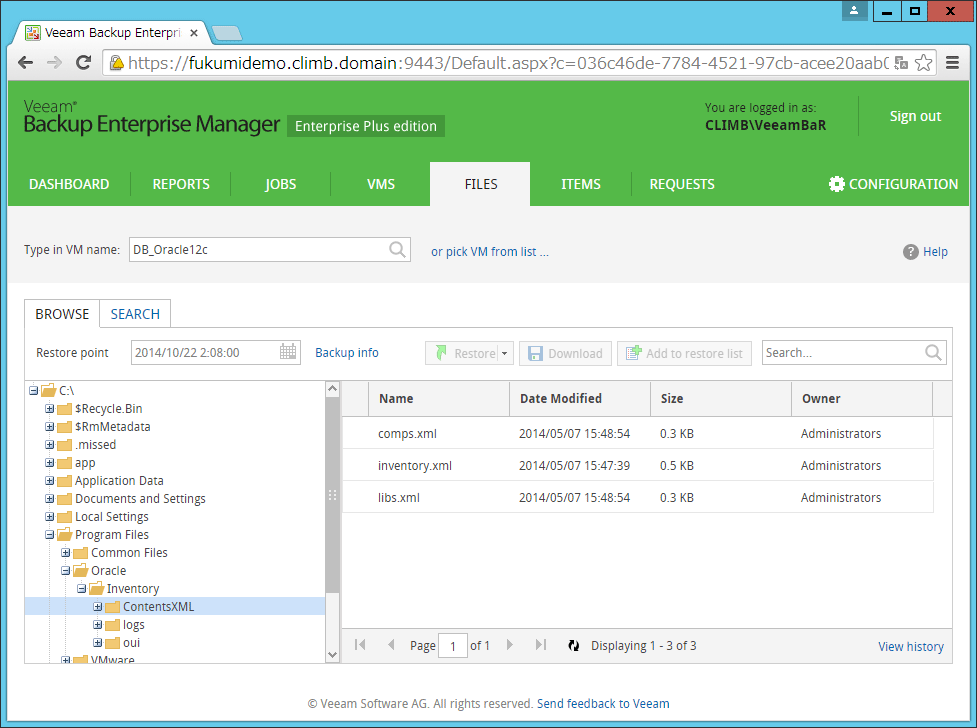The width and height of the screenshot is (977, 728).
Task: Collapse the C:\ root node
Action: (34, 391)
